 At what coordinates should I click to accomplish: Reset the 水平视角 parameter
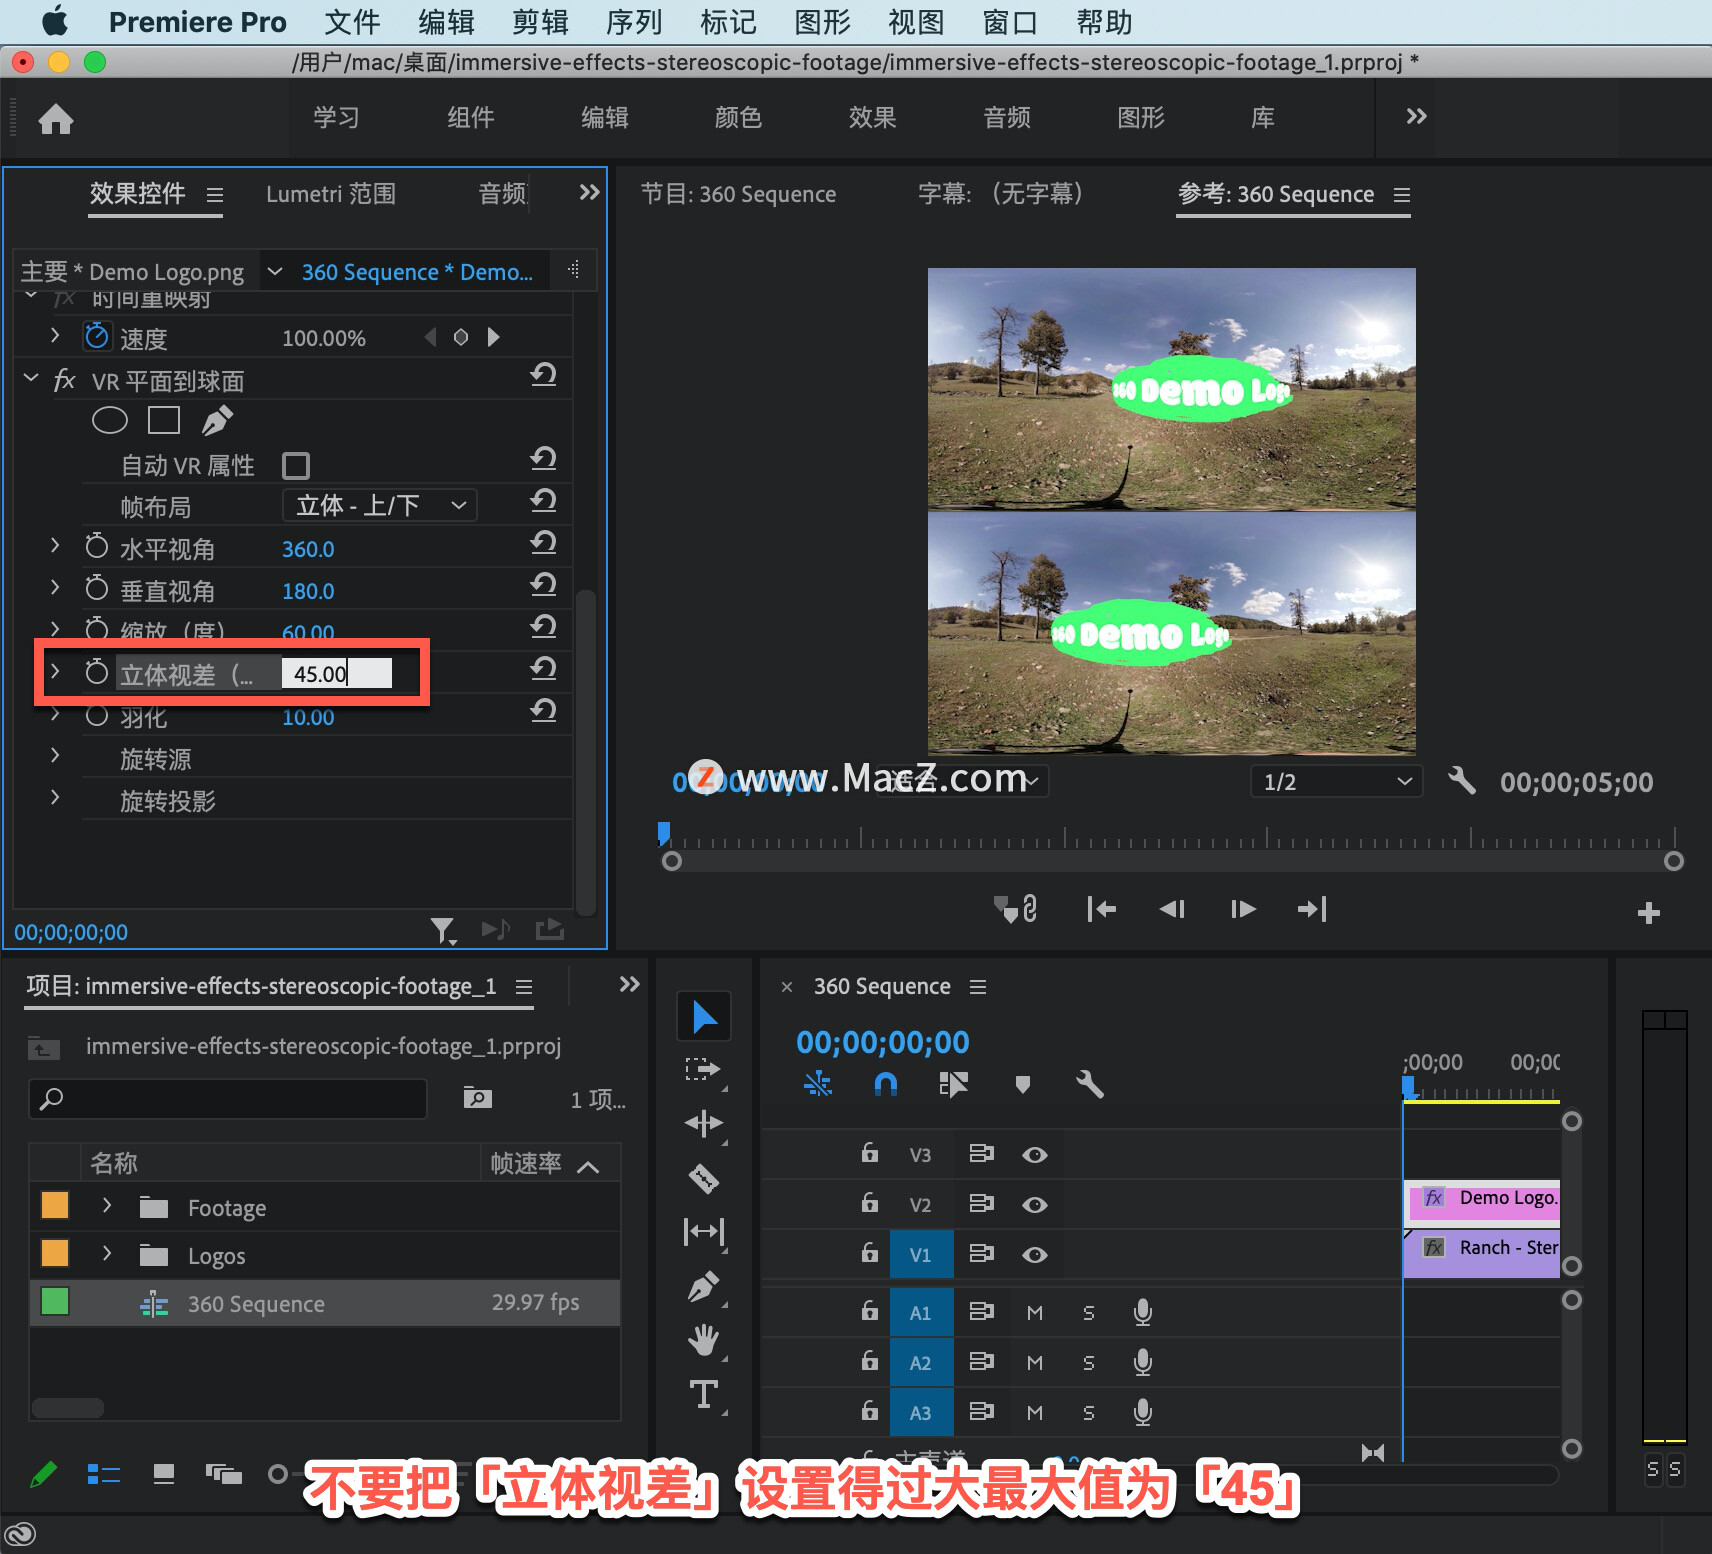point(543,543)
